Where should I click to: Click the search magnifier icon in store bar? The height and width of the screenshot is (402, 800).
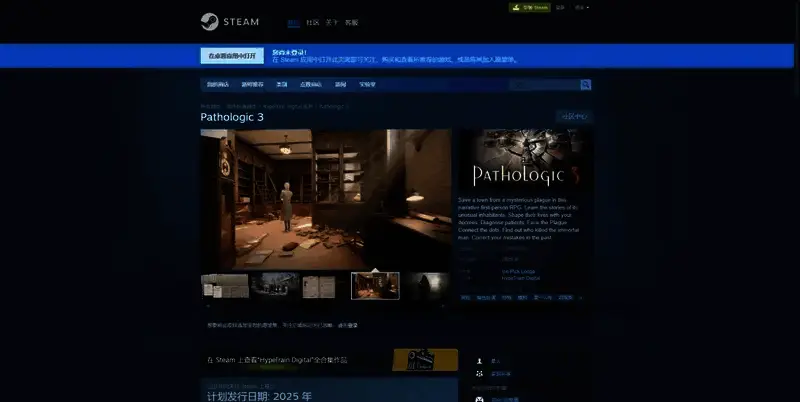pyautogui.click(x=586, y=85)
